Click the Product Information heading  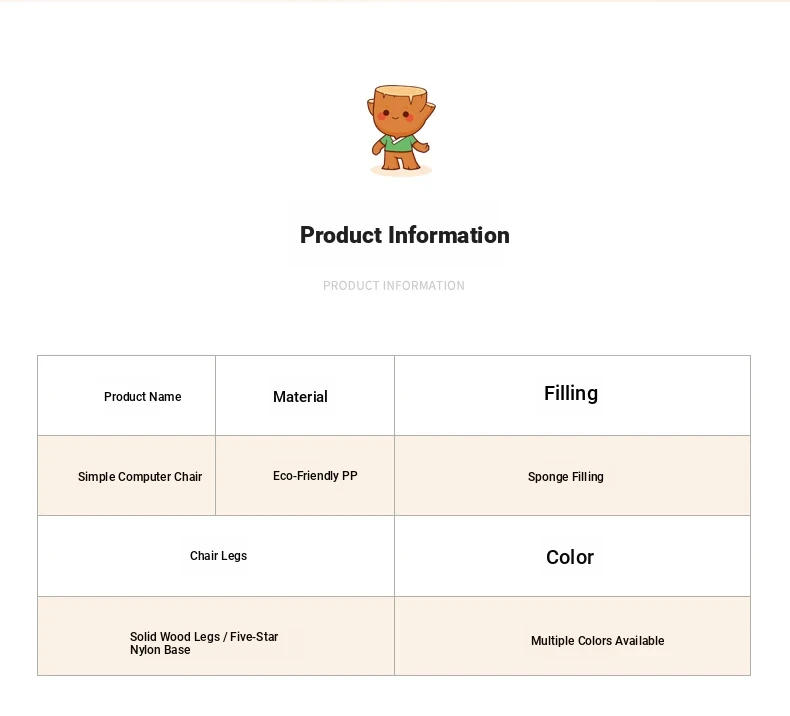tap(405, 235)
